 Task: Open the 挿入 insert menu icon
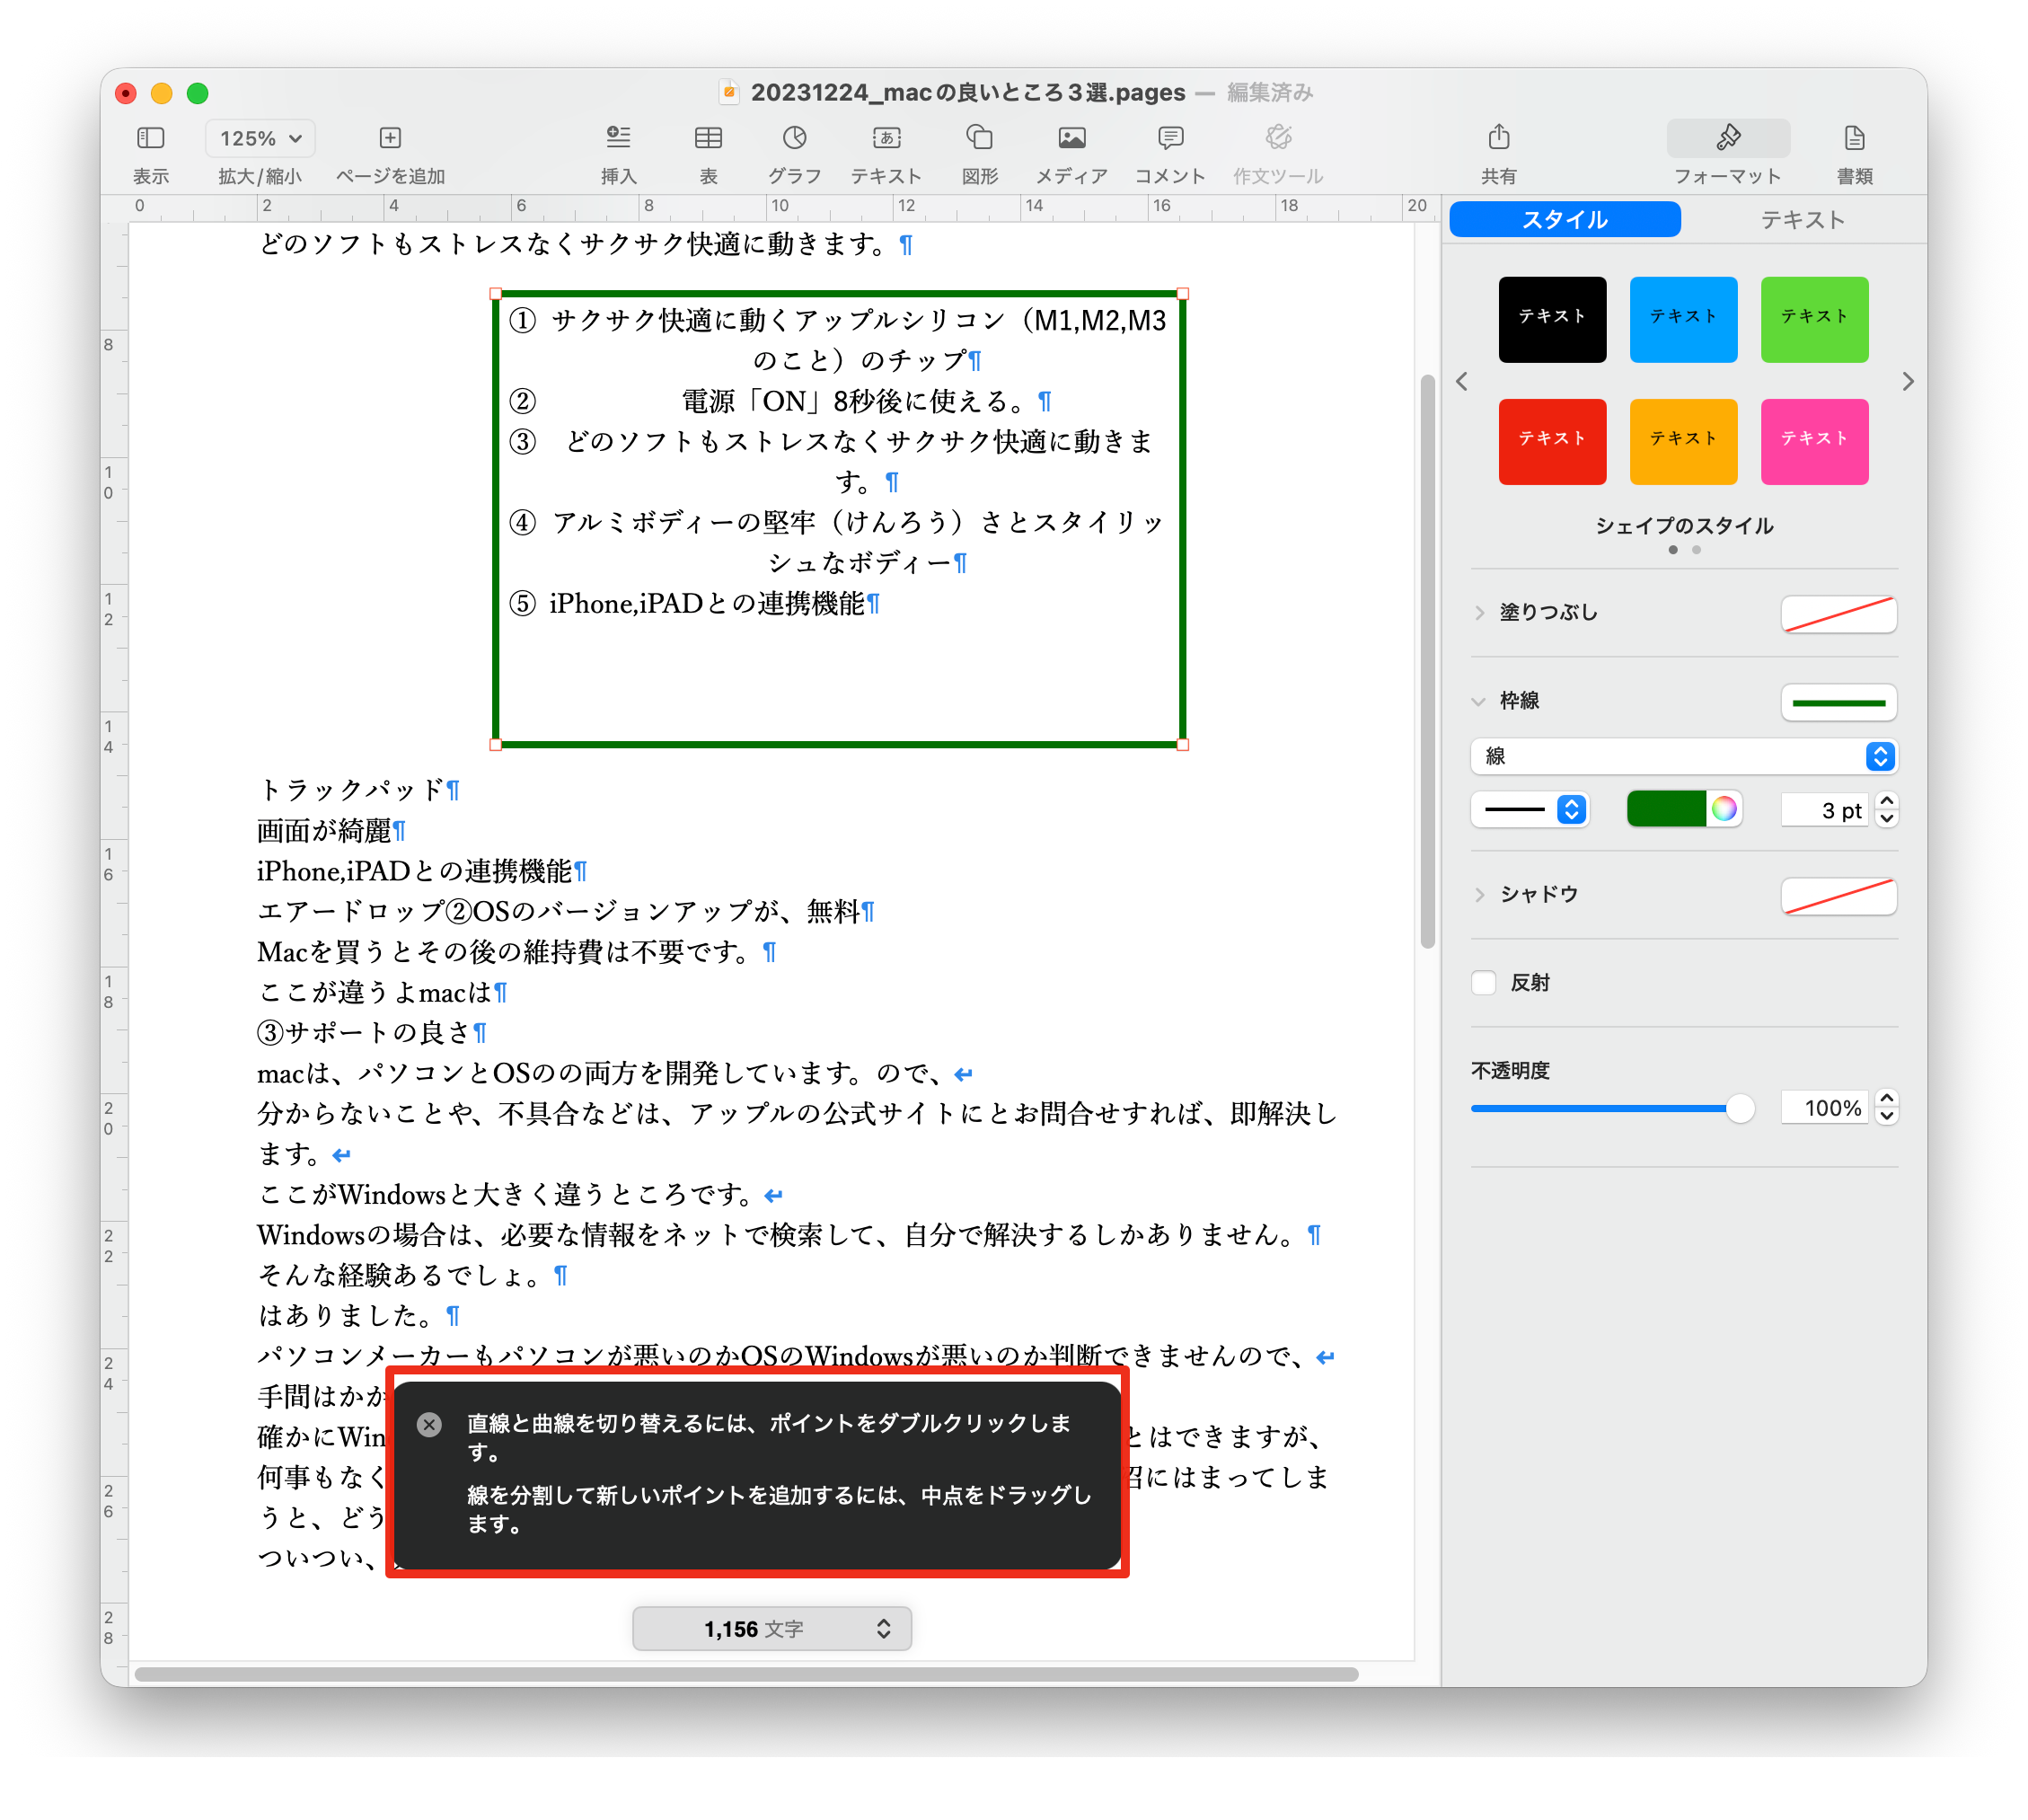(618, 138)
